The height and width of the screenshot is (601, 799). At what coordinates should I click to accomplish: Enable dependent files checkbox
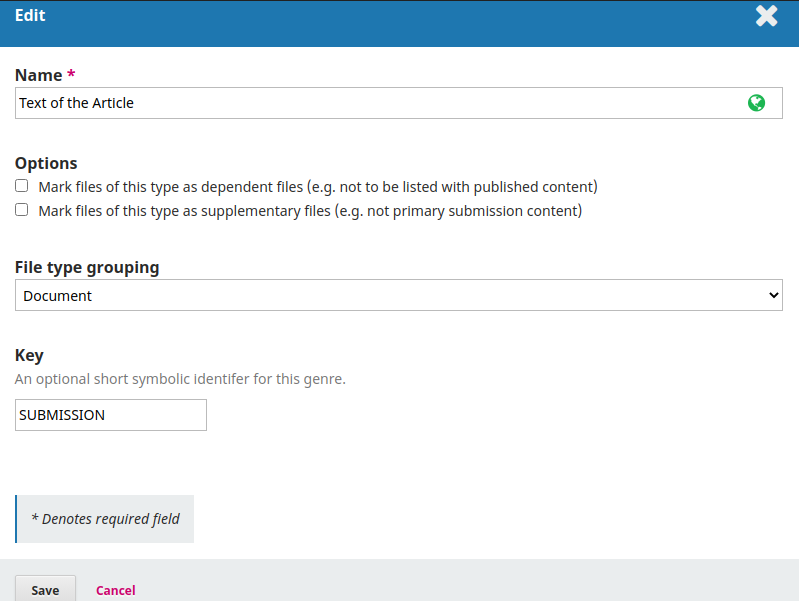pyautogui.click(x=21, y=186)
